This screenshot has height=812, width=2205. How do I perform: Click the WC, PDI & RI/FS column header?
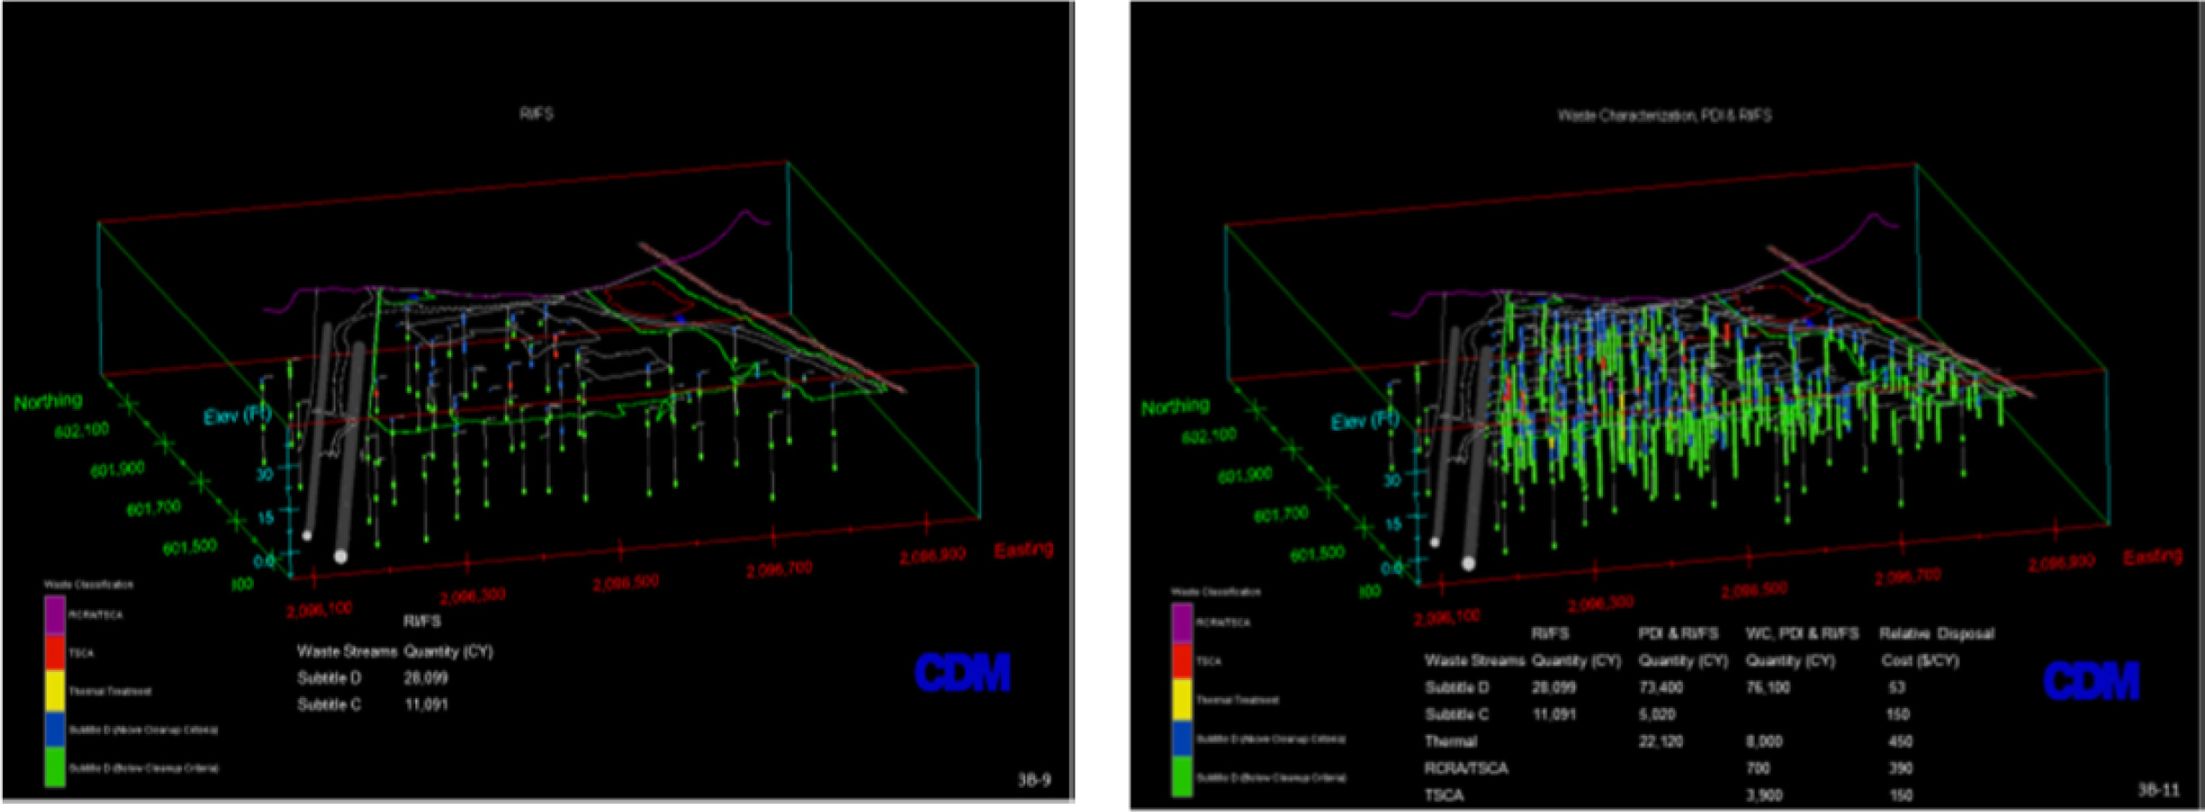[1802, 634]
